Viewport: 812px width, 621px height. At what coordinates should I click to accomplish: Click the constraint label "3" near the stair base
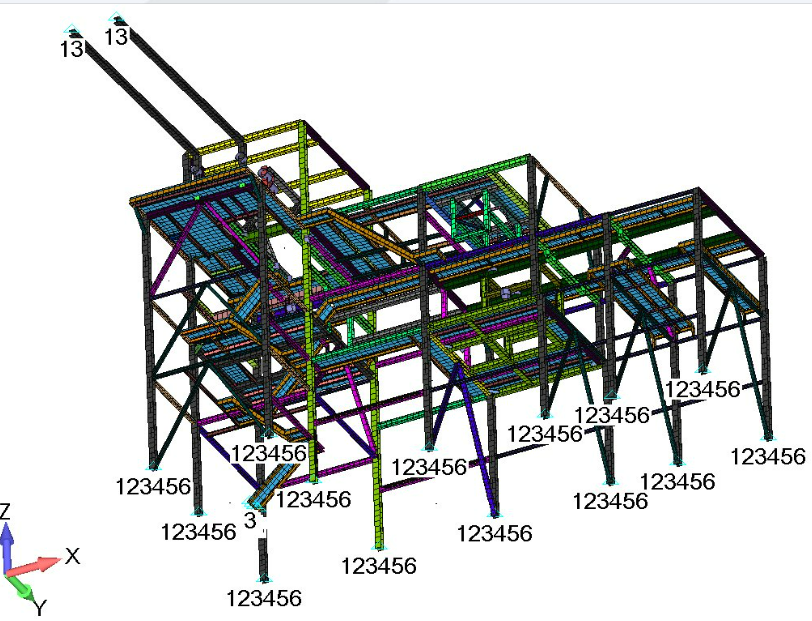point(250,520)
